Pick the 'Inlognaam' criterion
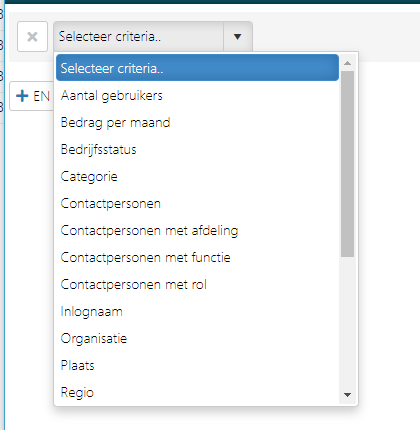The height and width of the screenshot is (430, 420). (197, 312)
